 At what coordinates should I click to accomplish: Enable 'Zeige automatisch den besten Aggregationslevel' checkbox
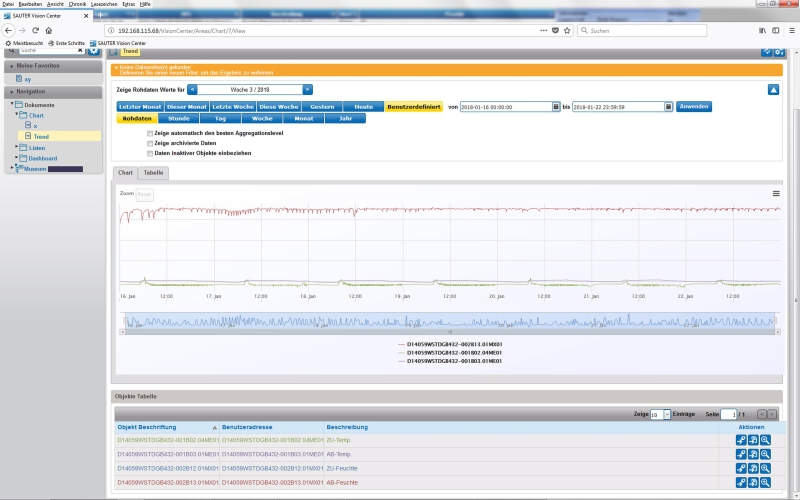(x=150, y=133)
